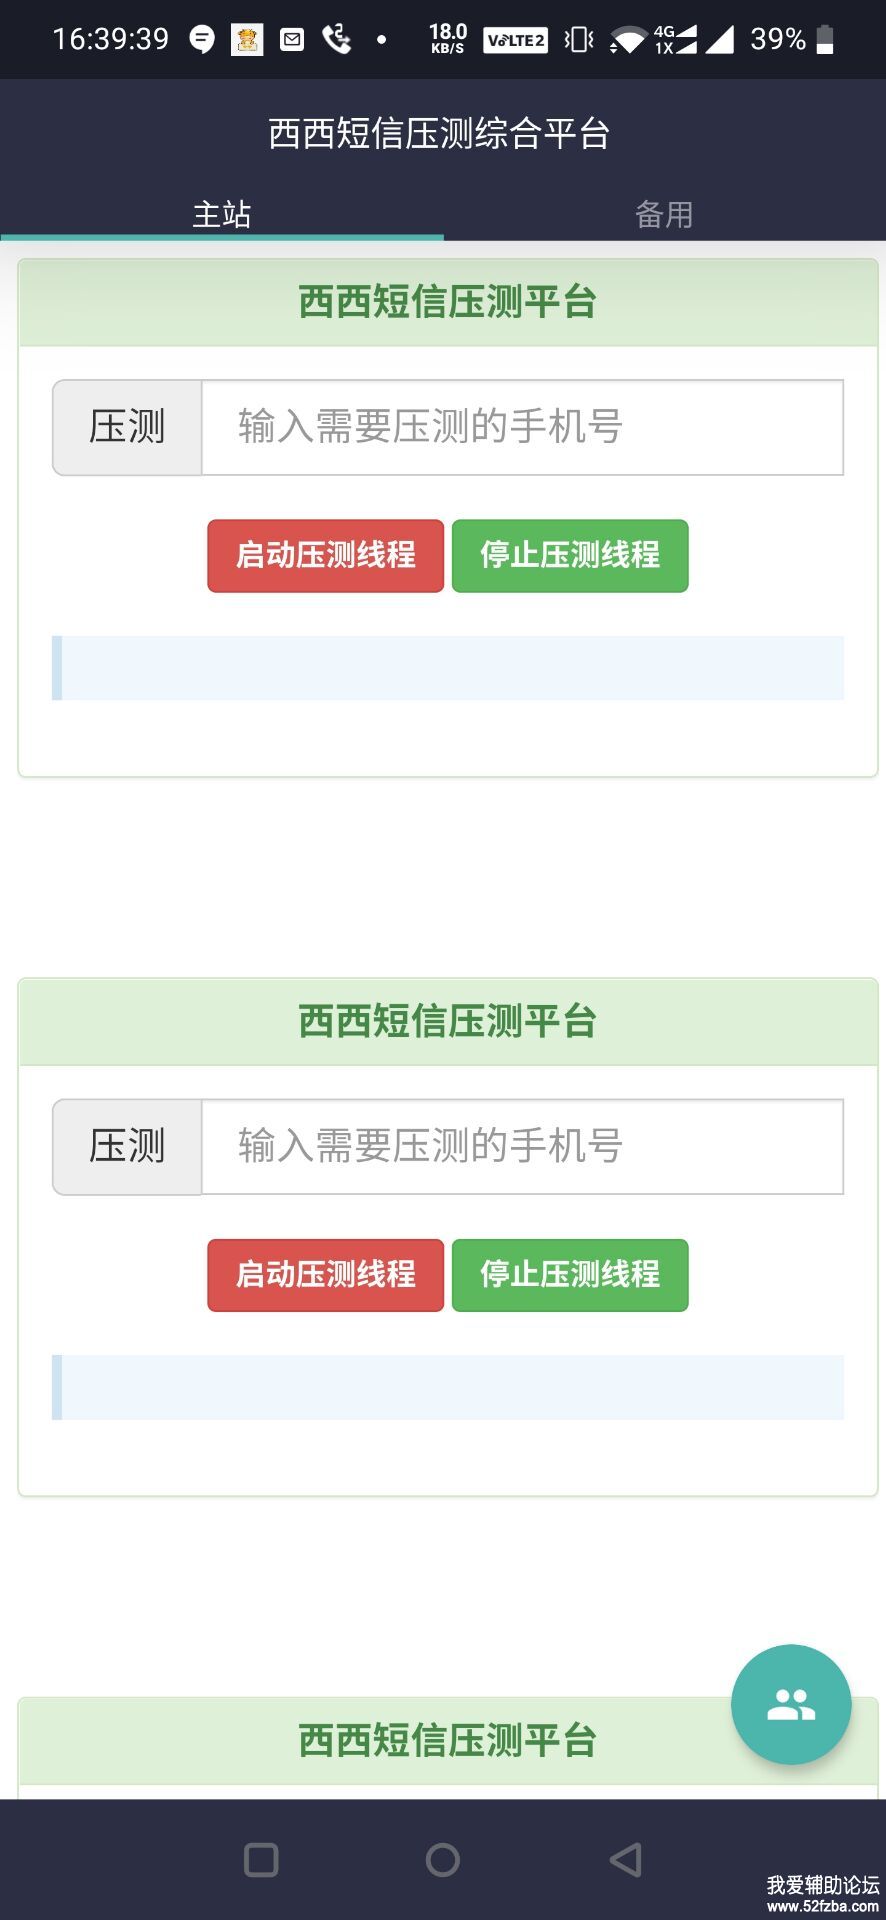Tap the Android home circle button
The image size is (886, 1920).
pyautogui.click(x=443, y=1860)
